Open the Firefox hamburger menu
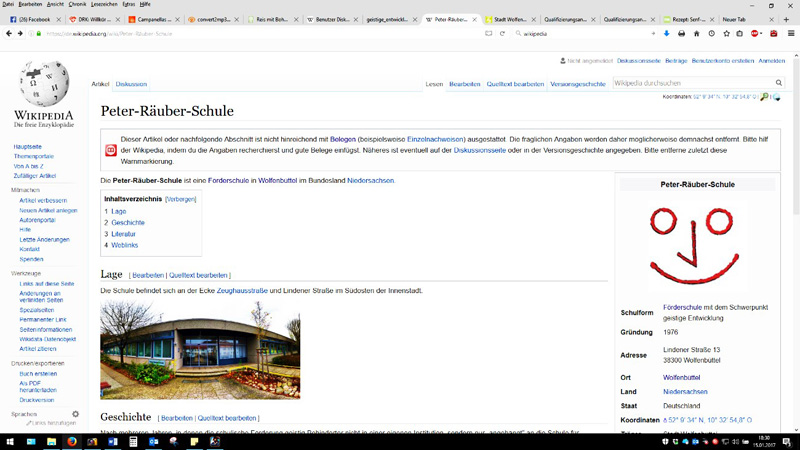This screenshot has width=800, height=450. point(790,33)
